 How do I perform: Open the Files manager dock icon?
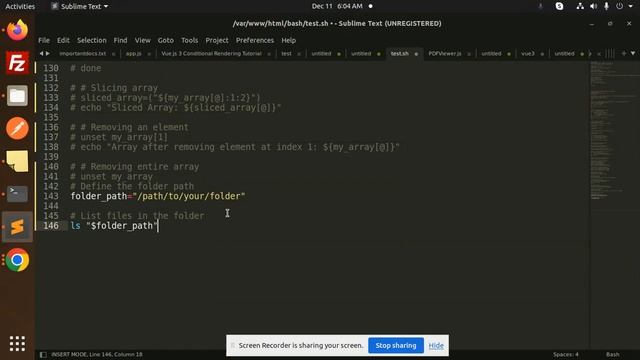tap(17, 96)
